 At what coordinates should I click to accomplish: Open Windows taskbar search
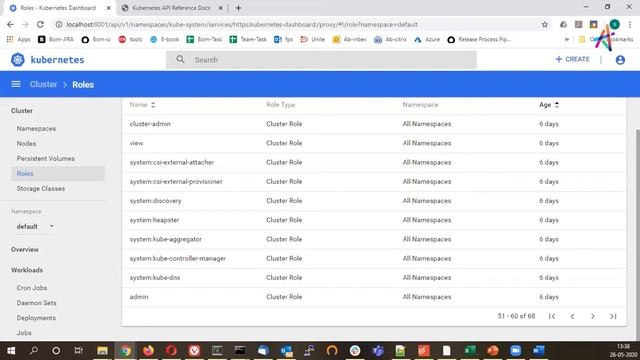coord(34,351)
